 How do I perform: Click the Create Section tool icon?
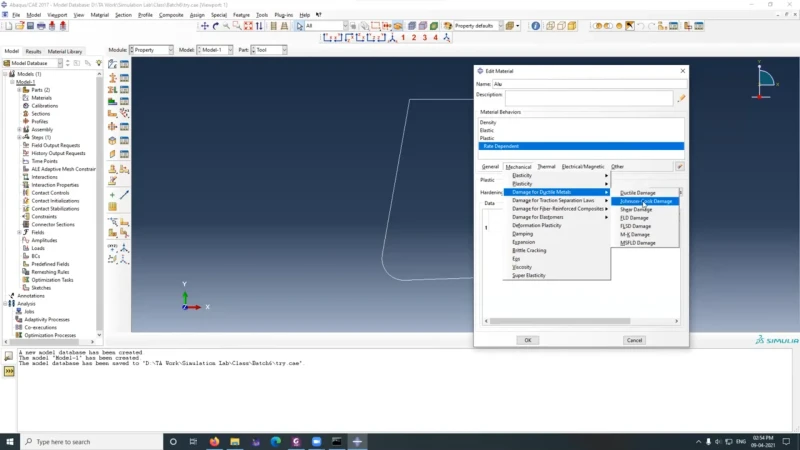pos(112,78)
